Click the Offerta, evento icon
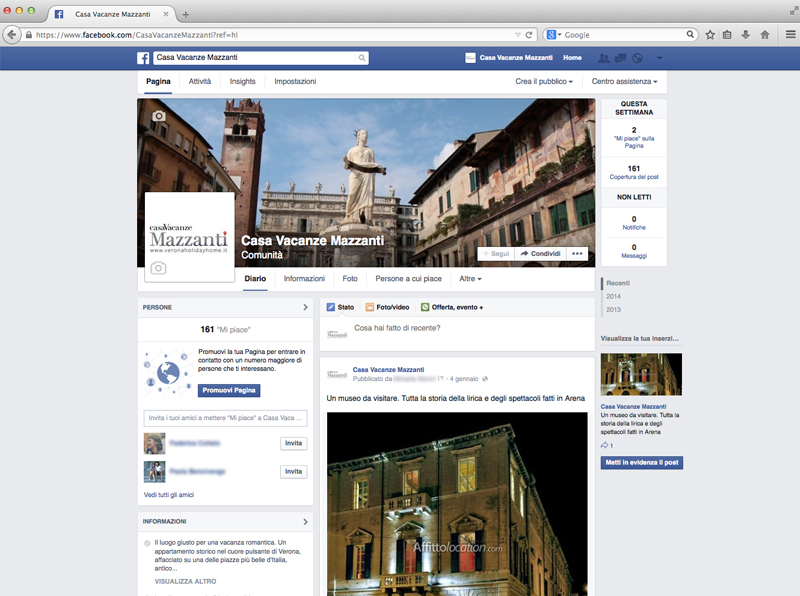The width and height of the screenshot is (800, 596). pos(425,307)
